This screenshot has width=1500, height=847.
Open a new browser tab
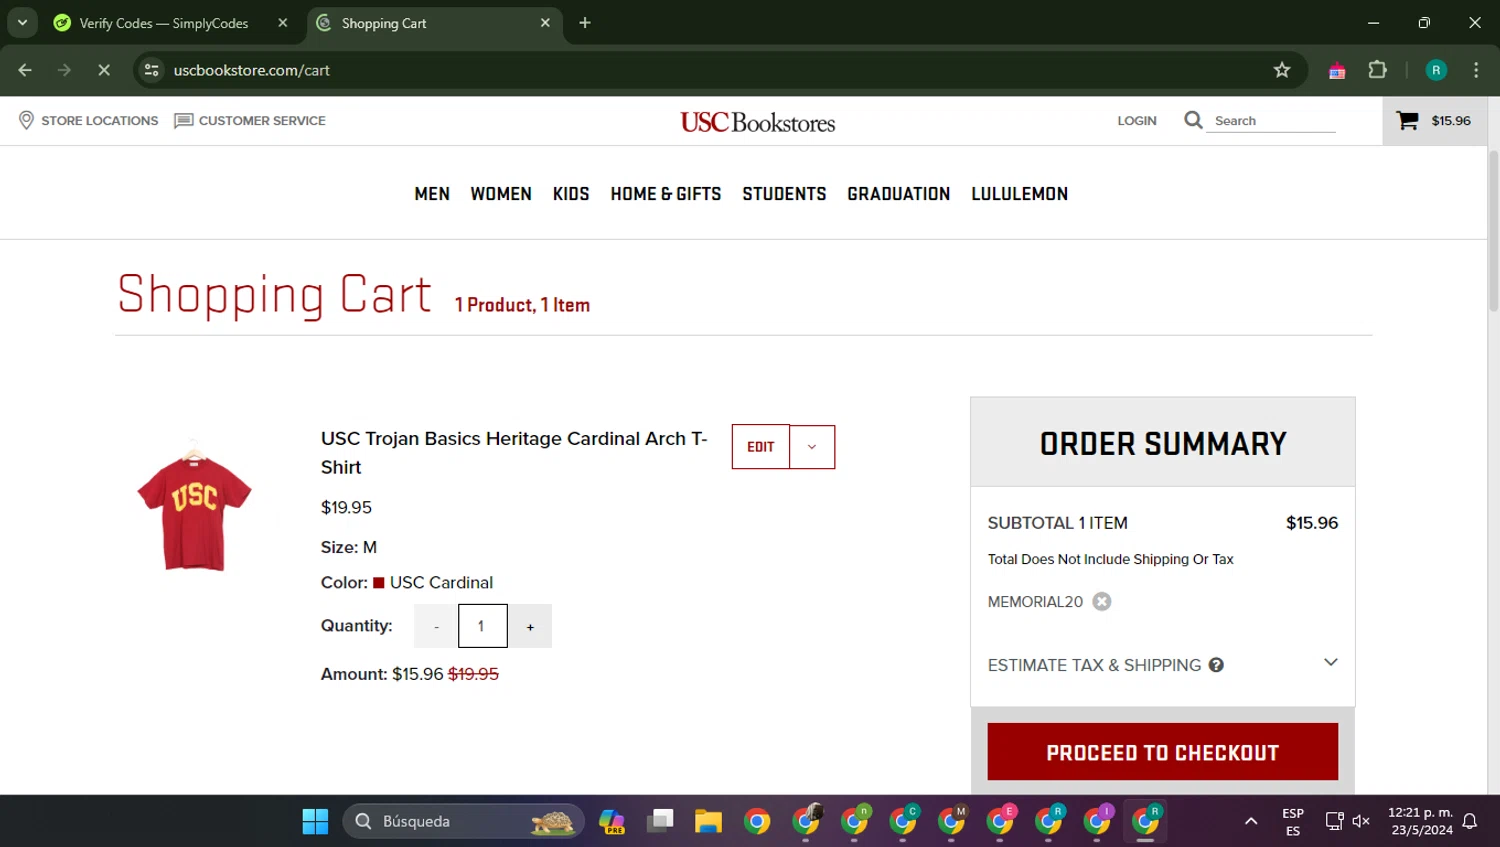coord(585,23)
